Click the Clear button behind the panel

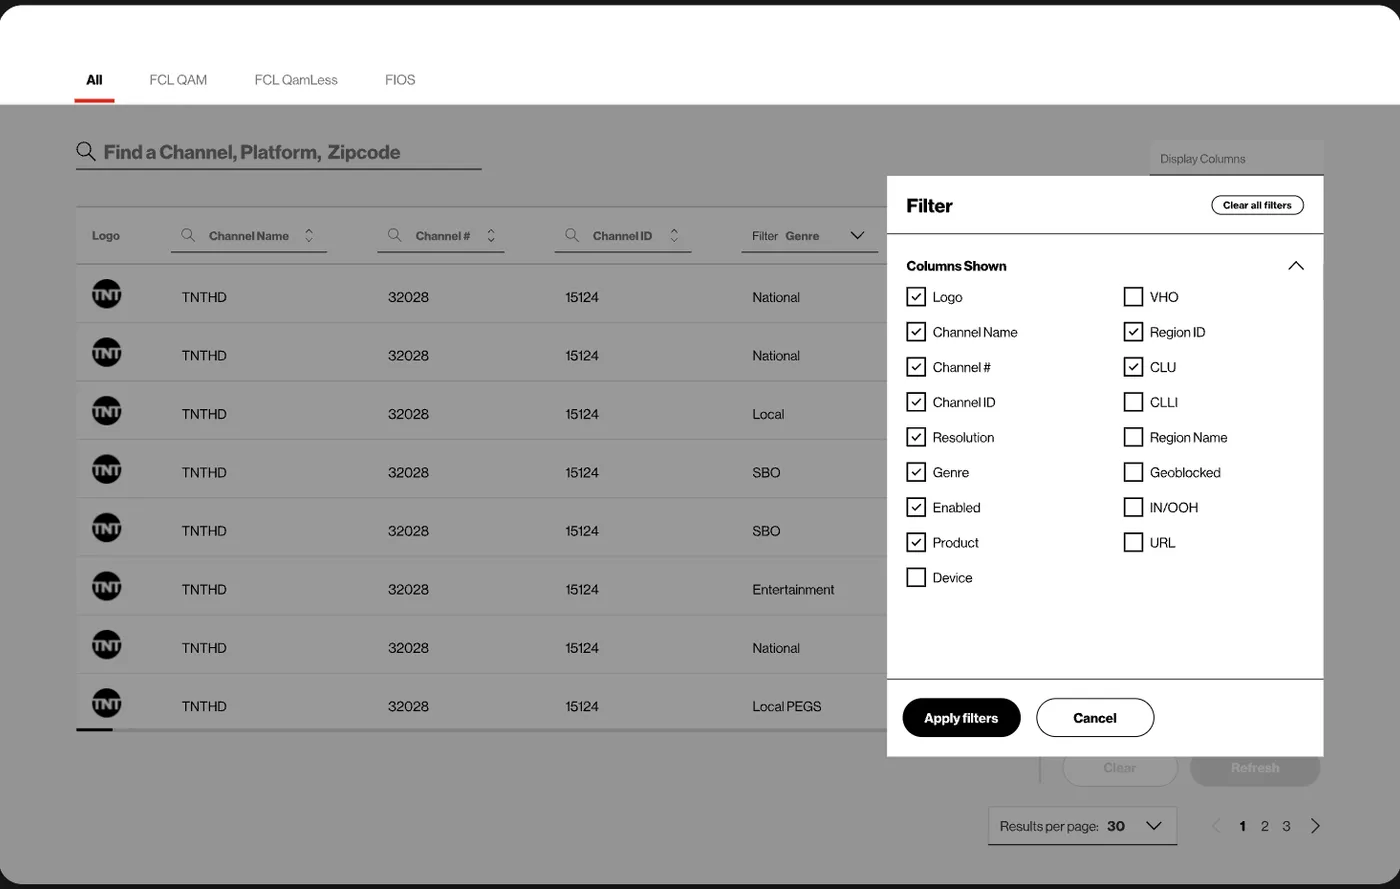(1120, 768)
